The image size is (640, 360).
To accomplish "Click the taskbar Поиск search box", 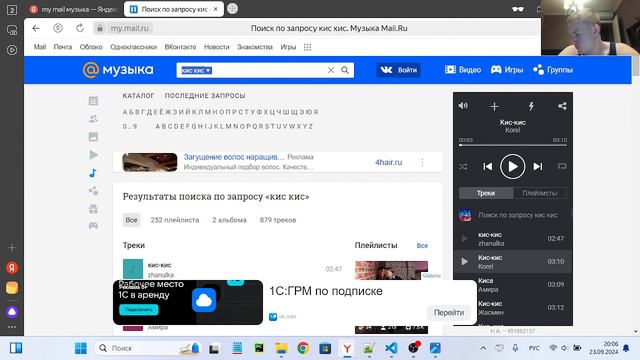I will click(x=148, y=348).
